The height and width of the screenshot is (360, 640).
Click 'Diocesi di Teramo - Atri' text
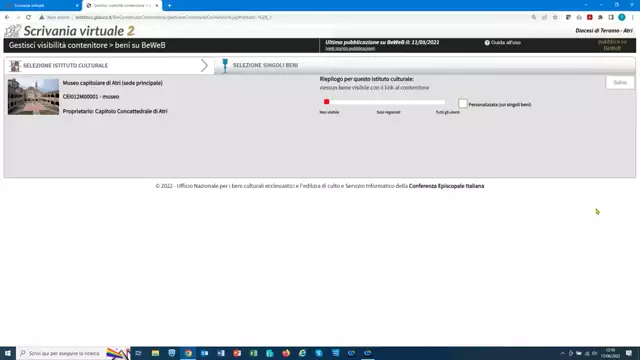(604, 31)
